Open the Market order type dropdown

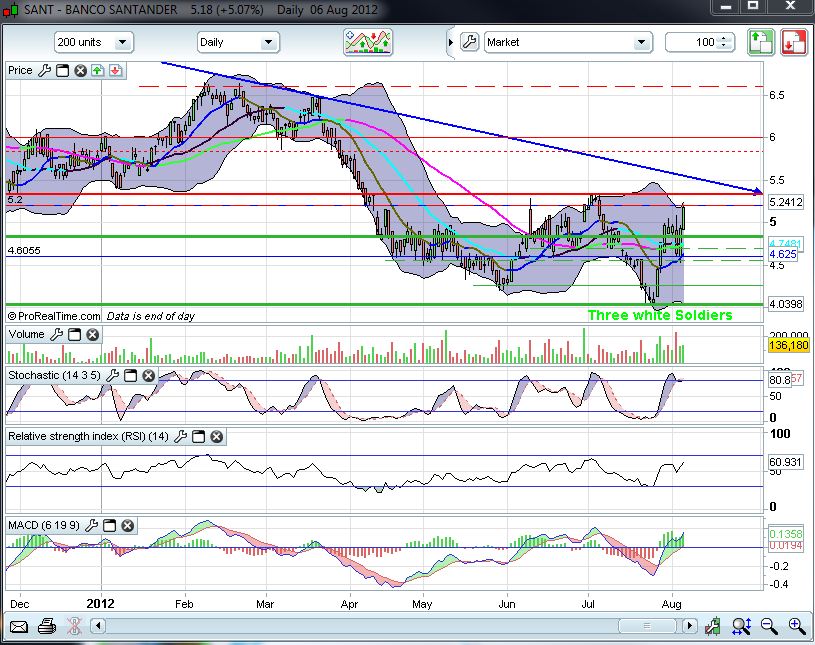coord(568,42)
